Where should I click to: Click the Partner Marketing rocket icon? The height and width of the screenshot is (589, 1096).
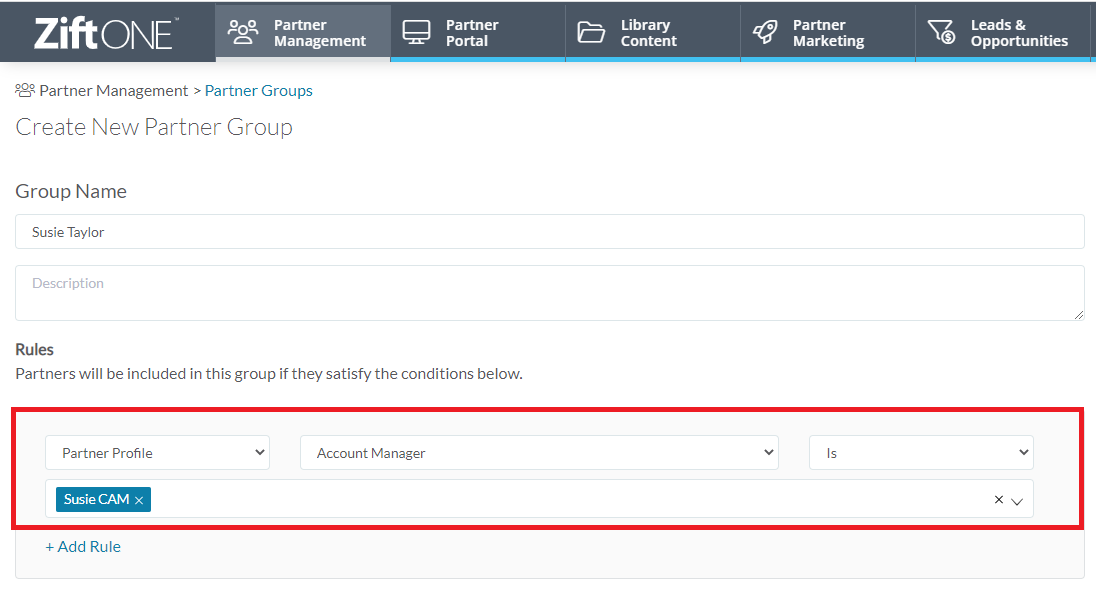click(x=765, y=32)
